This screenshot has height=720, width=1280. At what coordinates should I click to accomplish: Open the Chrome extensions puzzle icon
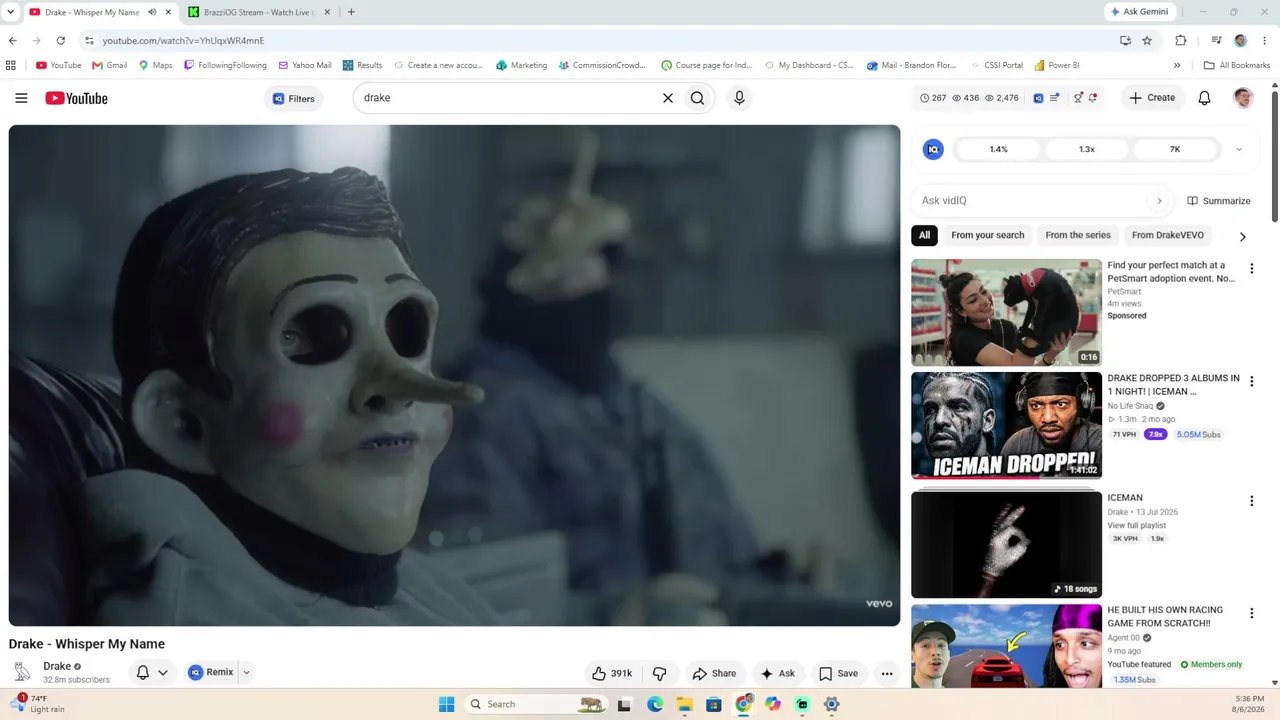1180,40
